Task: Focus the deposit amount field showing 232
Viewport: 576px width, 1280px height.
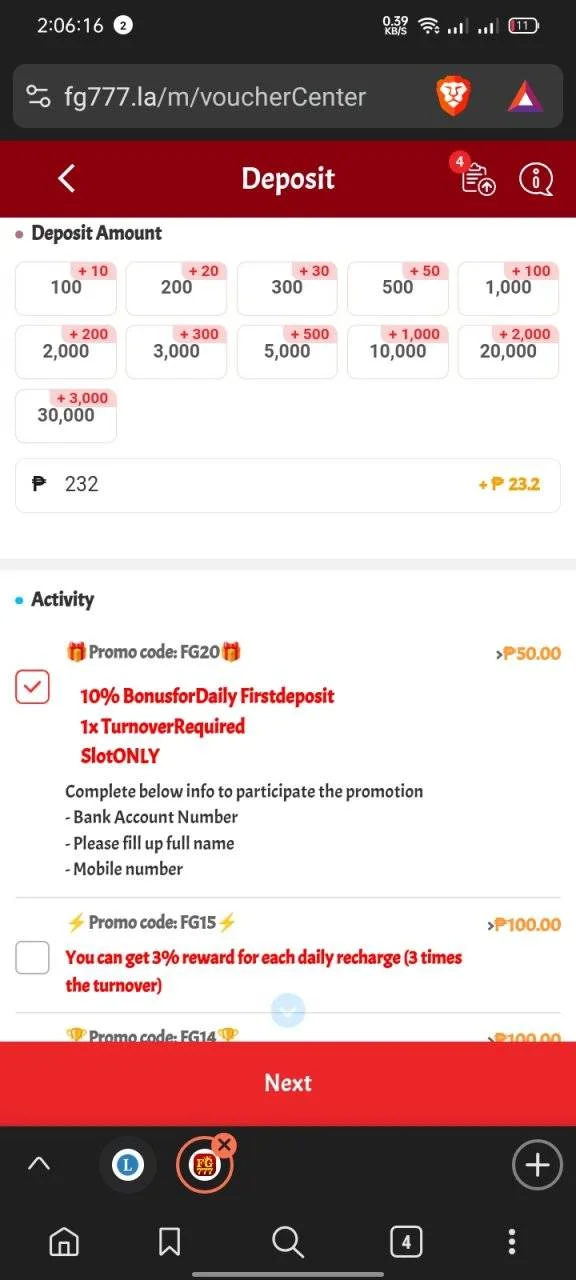Action: pyautogui.click(x=288, y=485)
